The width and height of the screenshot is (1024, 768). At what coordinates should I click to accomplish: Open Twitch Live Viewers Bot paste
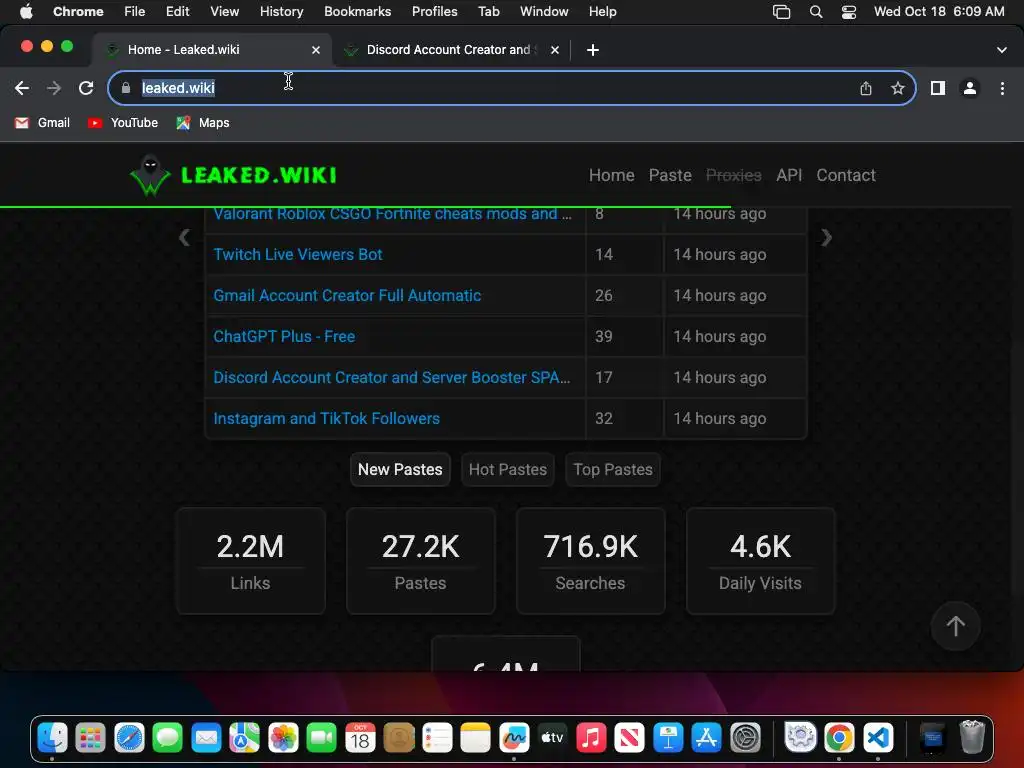click(x=298, y=255)
